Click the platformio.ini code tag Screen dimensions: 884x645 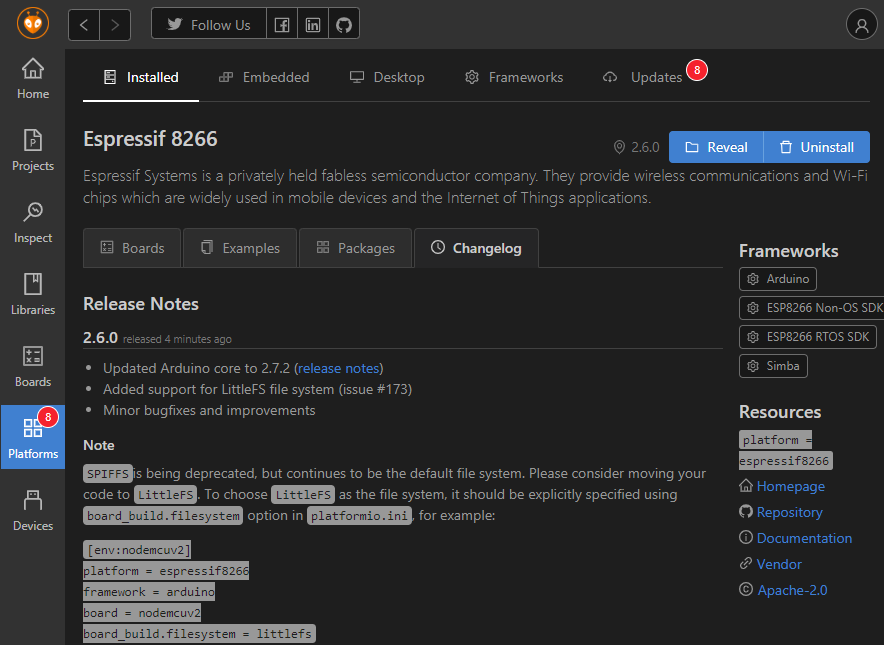[359, 516]
